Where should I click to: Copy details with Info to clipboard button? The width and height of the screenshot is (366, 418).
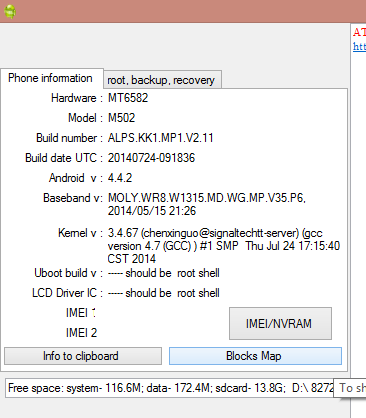coord(83,356)
